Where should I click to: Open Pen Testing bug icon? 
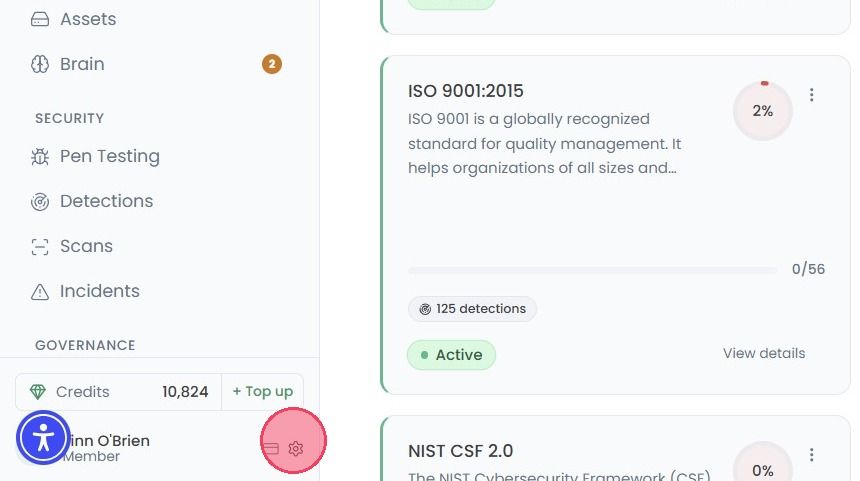click(x=40, y=157)
